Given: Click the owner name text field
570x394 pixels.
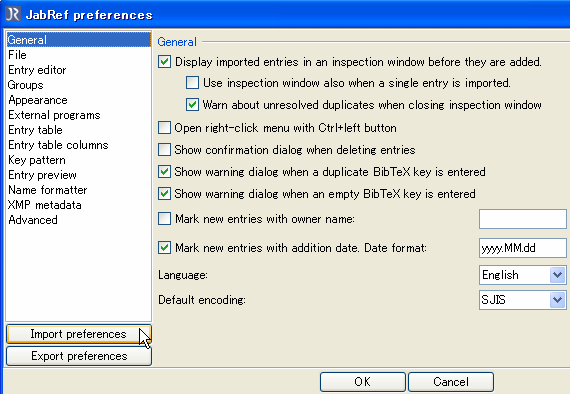Looking at the screenshot, I should (522, 219).
